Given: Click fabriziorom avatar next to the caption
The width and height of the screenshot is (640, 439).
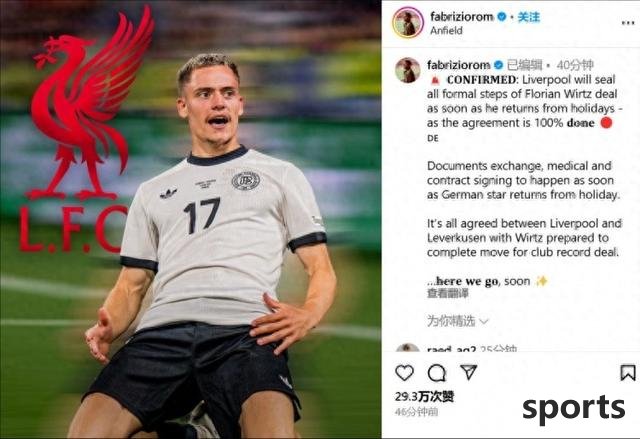Looking at the screenshot, I should 407,70.
